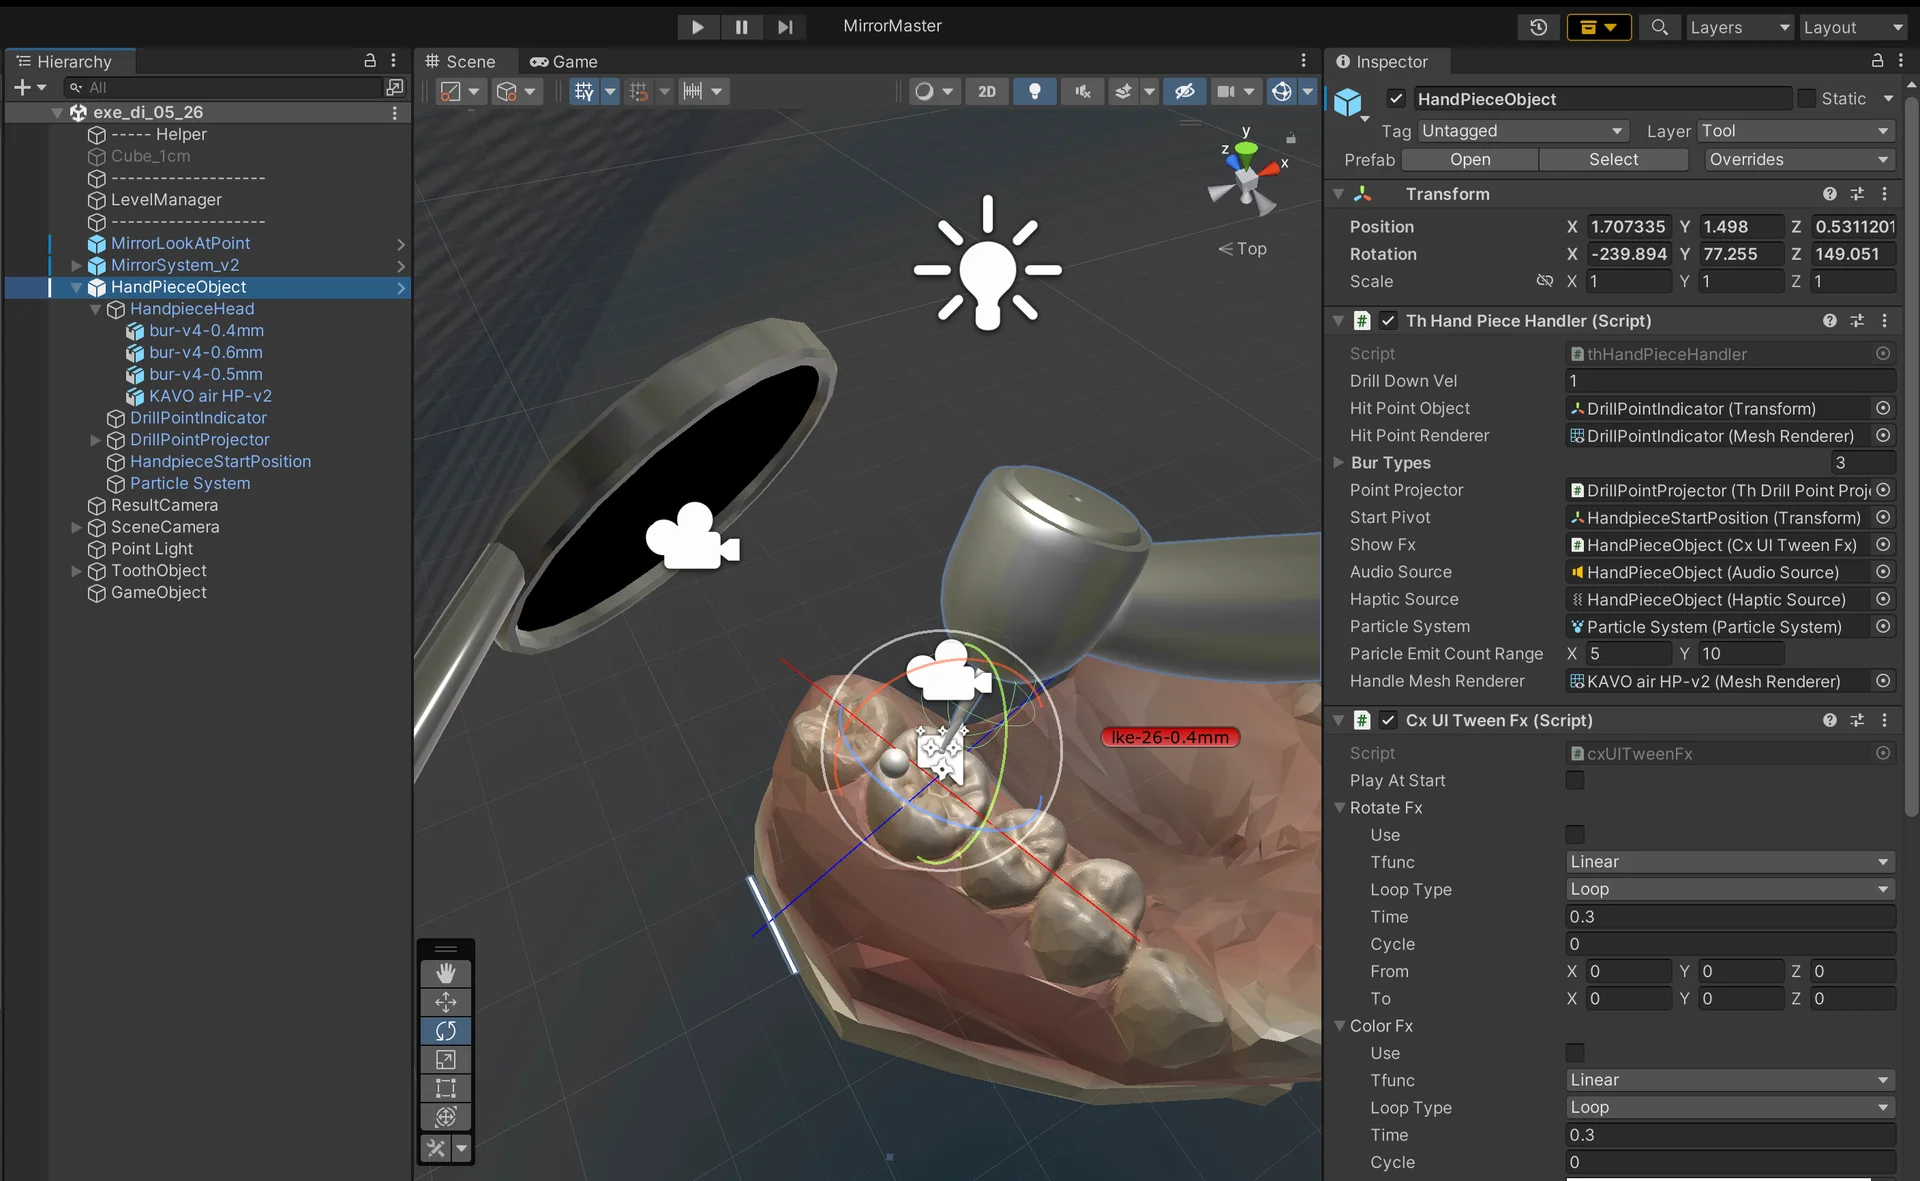The width and height of the screenshot is (1920, 1181).
Task: Switch to the Game tab
Action: (x=564, y=62)
